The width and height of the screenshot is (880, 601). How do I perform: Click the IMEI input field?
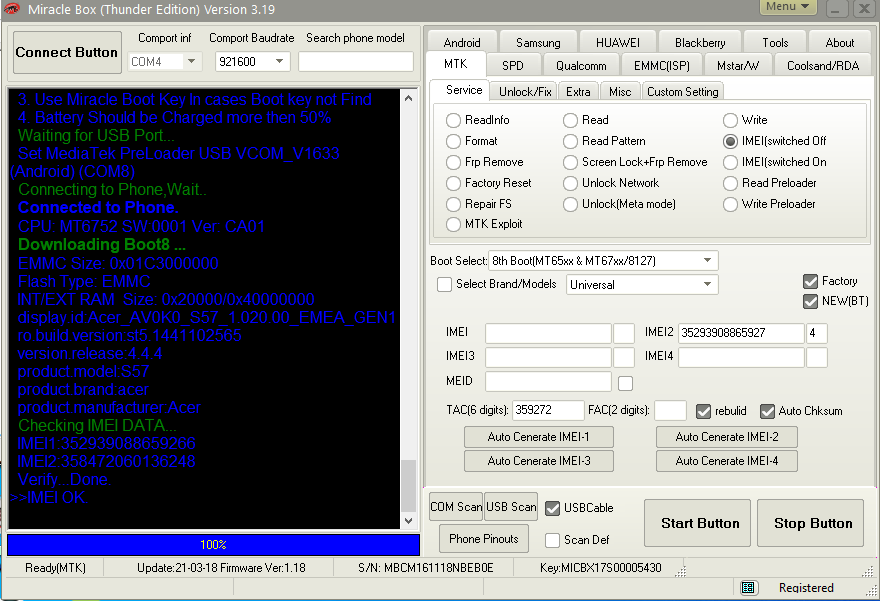[x=548, y=333]
